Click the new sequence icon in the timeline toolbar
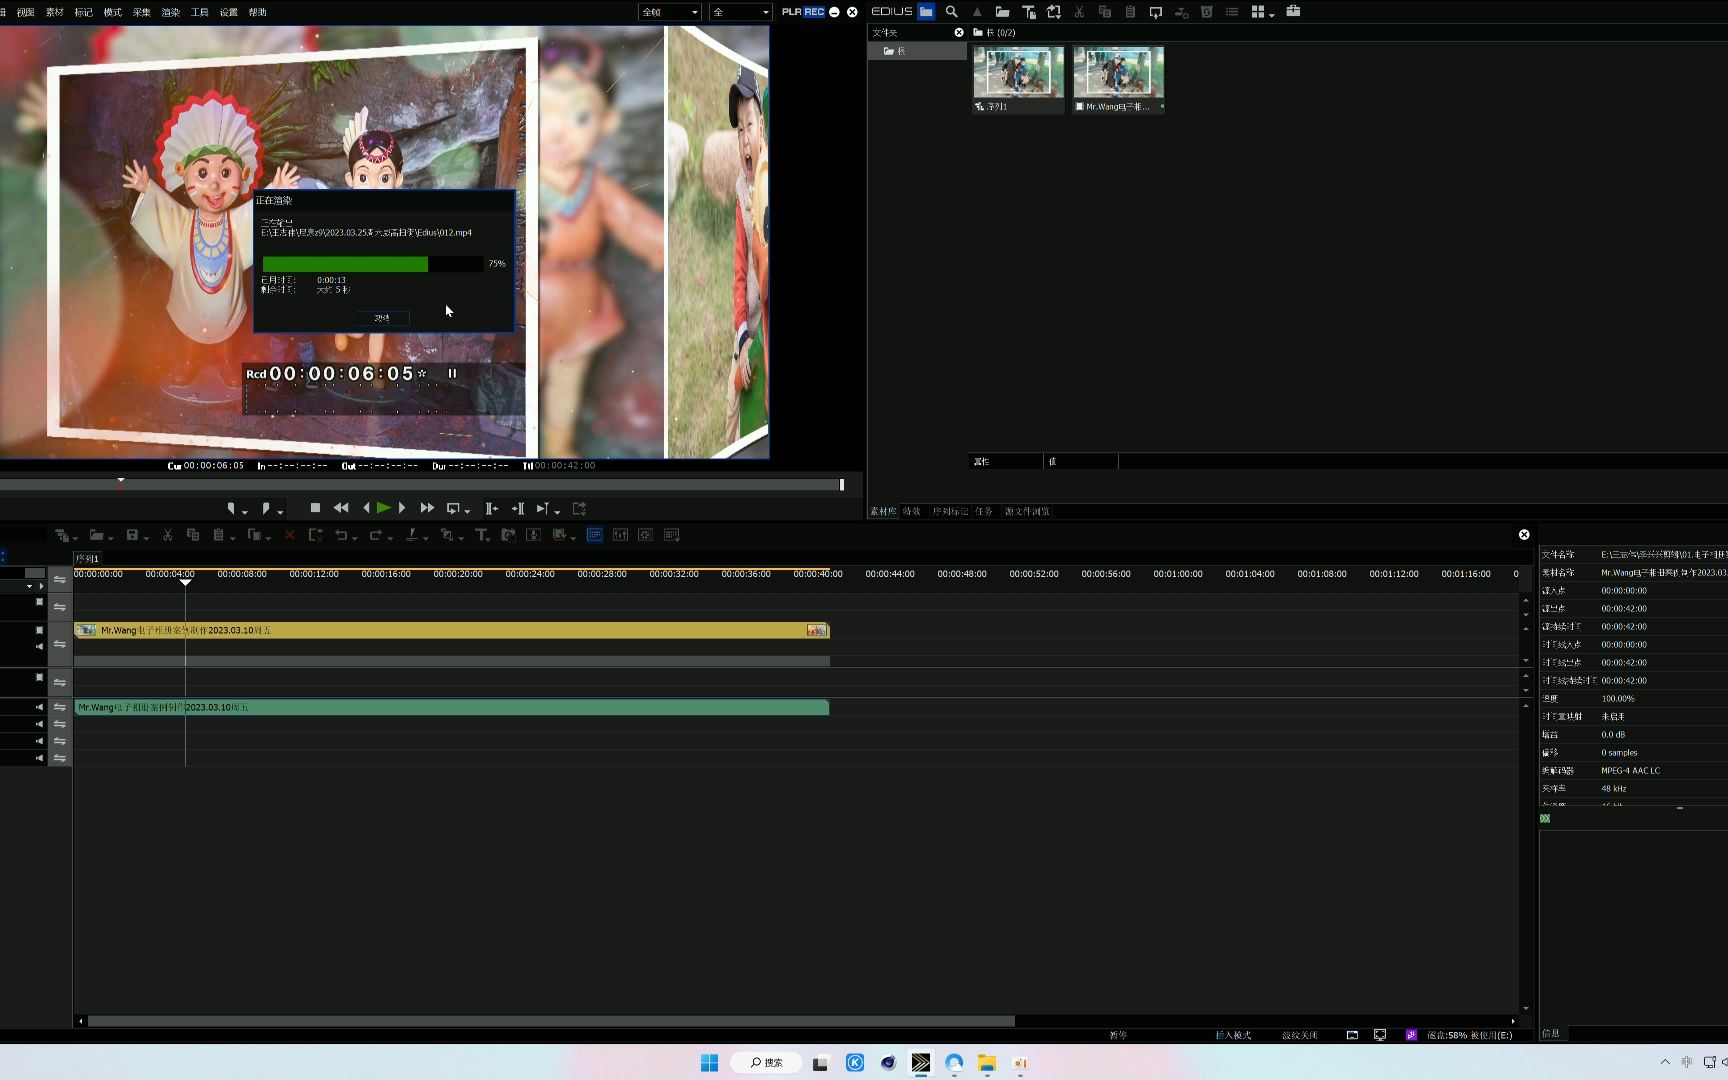Screen dimensions: 1728x1080 pos(62,535)
